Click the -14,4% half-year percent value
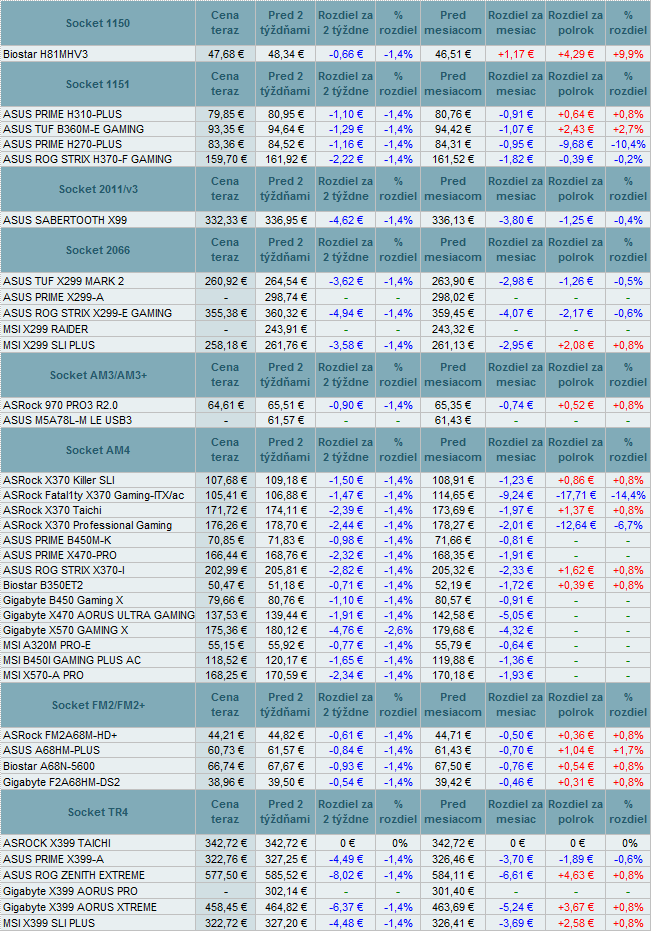The height and width of the screenshot is (931, 651). 628,495
